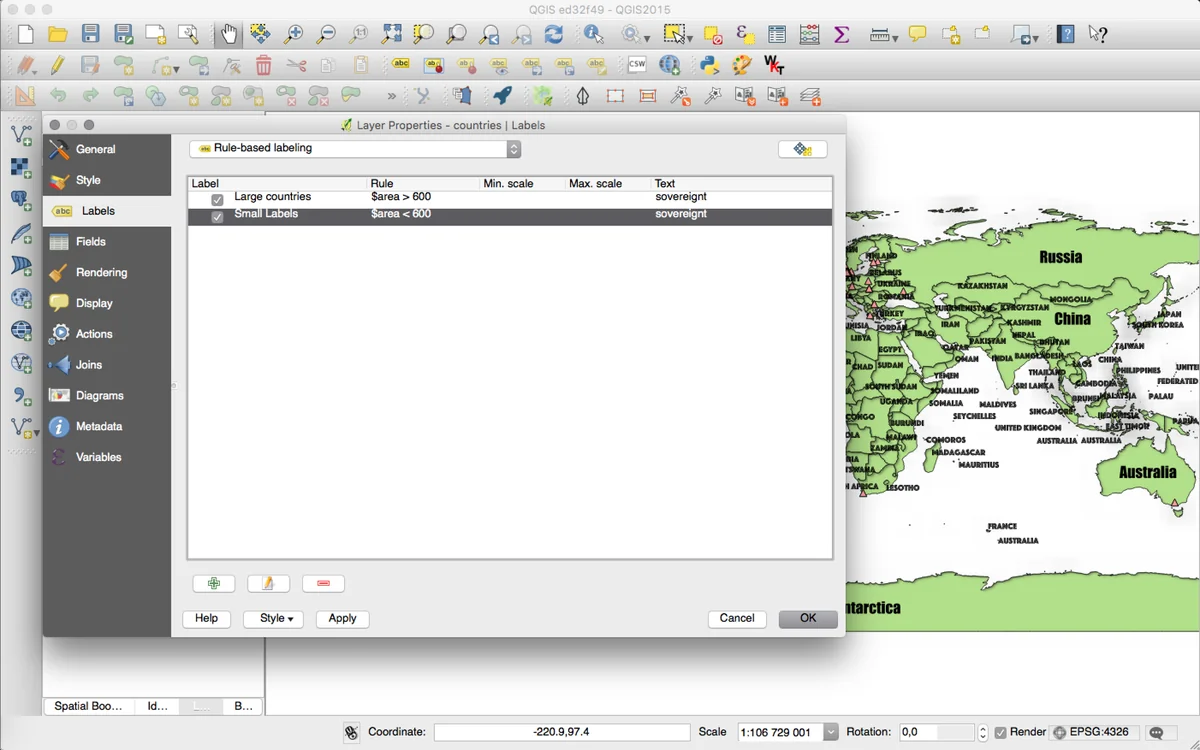Select the Pan Map hand tool
1200x750 pixels.
pos(229,34)
